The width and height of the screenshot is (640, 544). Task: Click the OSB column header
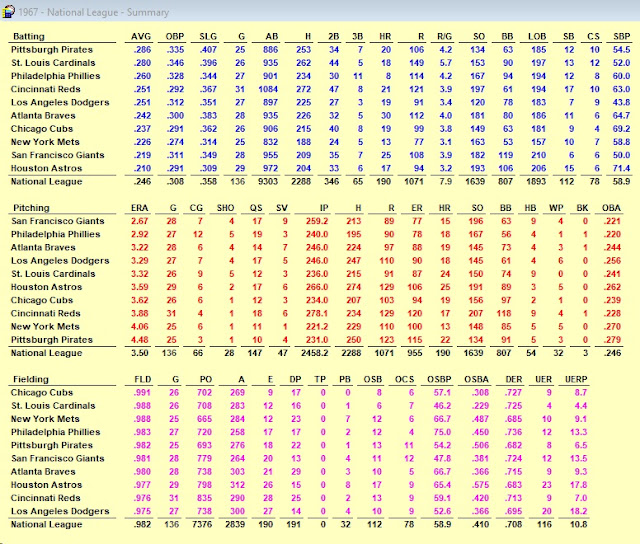372,379
